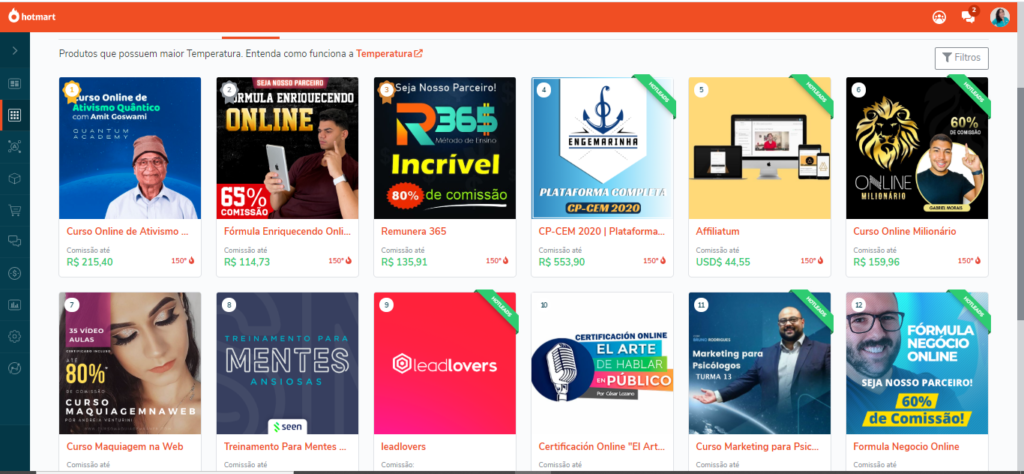Viewport: 1024px width, 474px height.
Task: Open Fórmula Negócio Online product image
Action: coord(917,363)
